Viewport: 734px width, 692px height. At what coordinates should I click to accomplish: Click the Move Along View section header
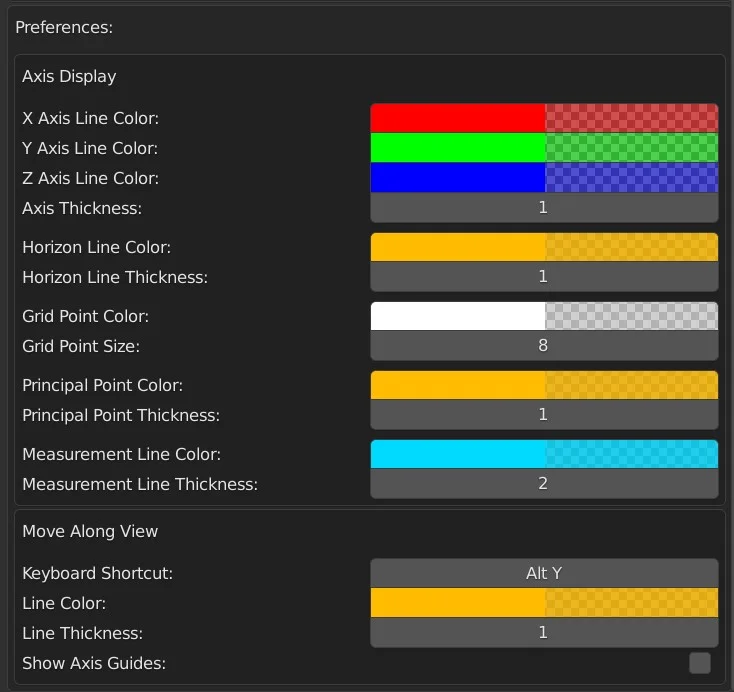coord(90,531)
